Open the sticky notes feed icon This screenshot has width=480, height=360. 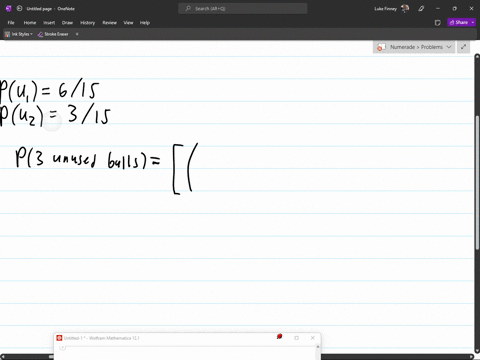coord(438,23)
